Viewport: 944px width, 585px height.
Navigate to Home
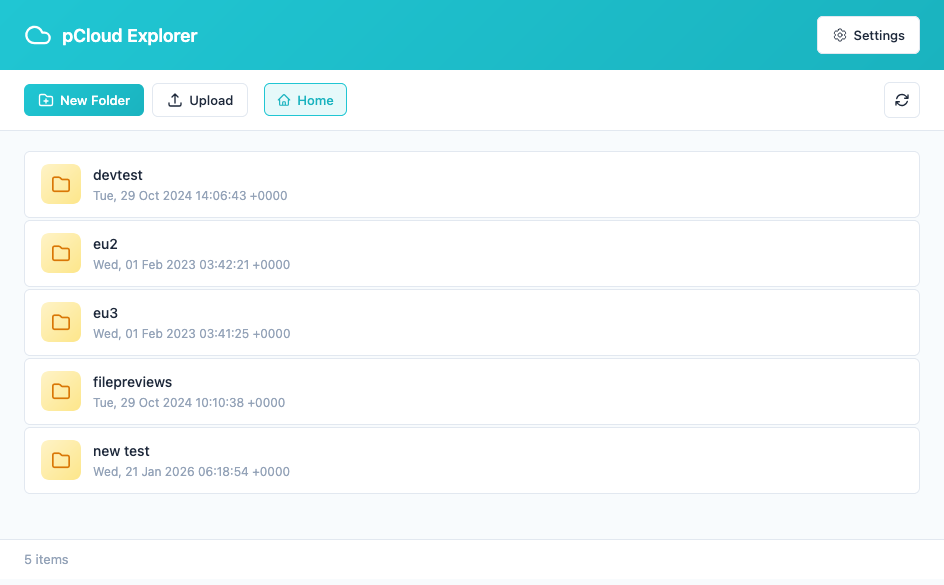coord(305,100)
